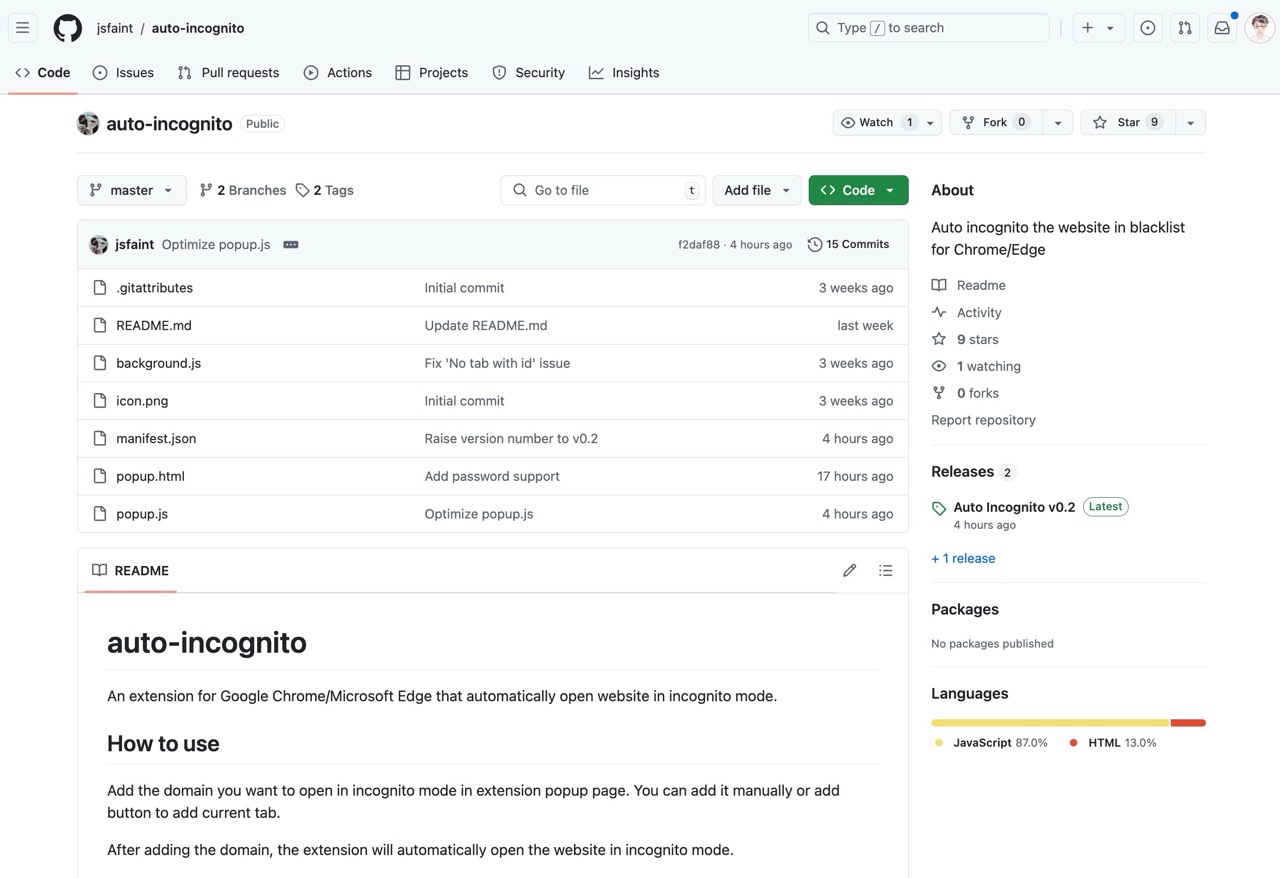Switch to the Insights tab
This screenshot has height=878, width=1280.
click(x=624, y=73)
